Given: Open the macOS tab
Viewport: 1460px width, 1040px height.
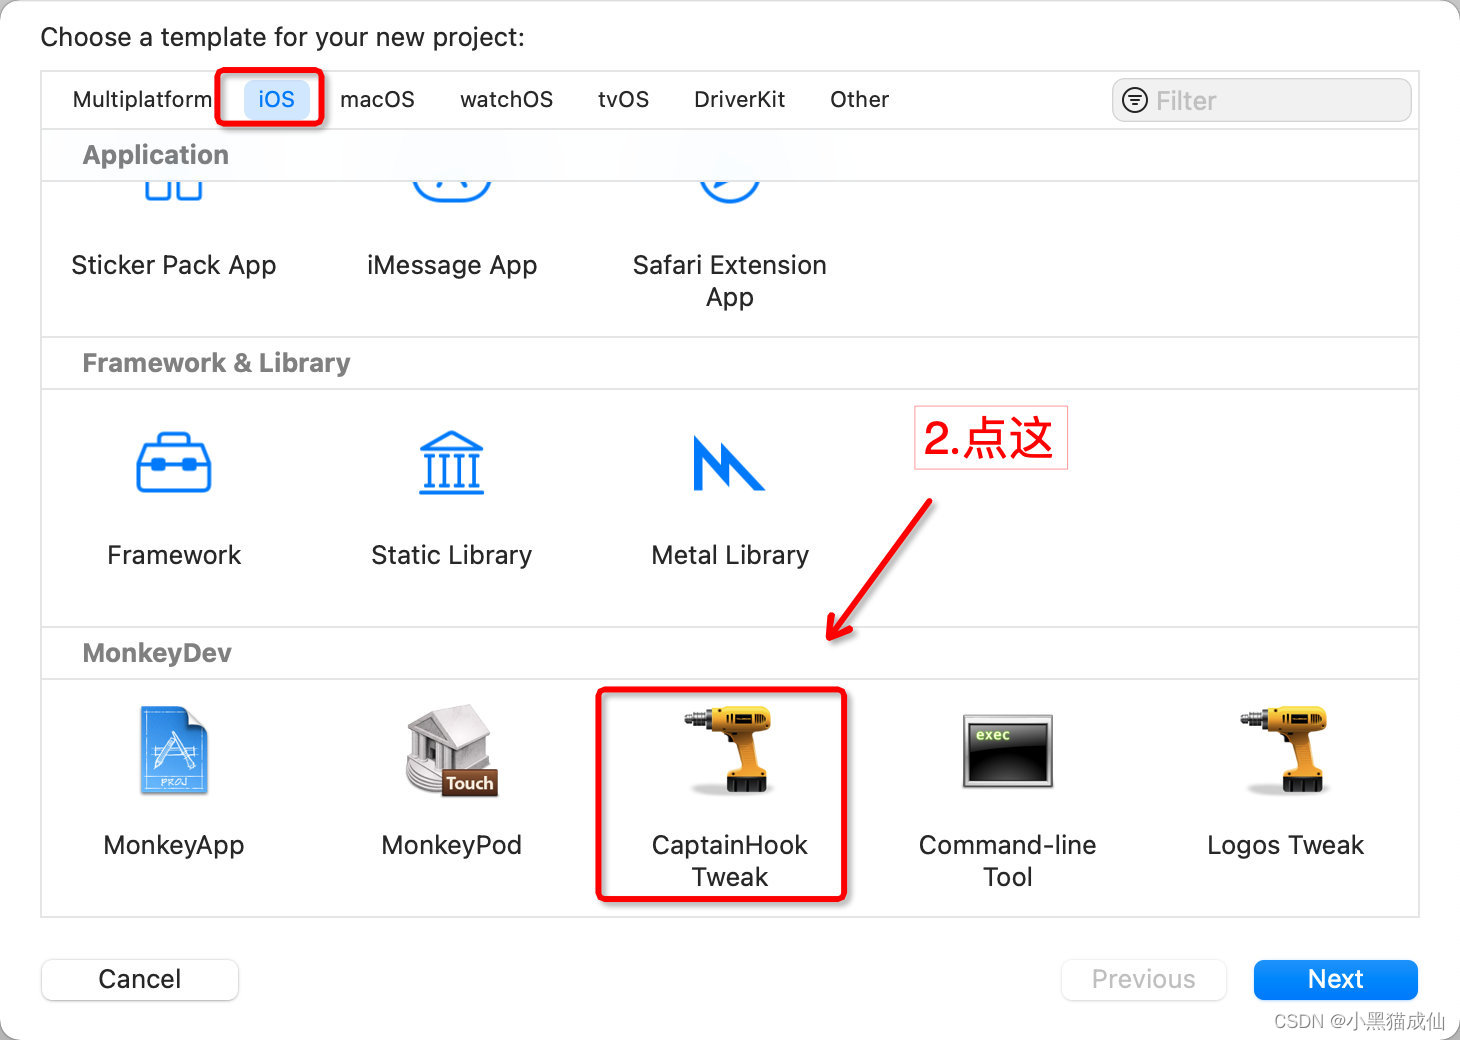Looking at the screenshot, I should [x=377, y=99].
